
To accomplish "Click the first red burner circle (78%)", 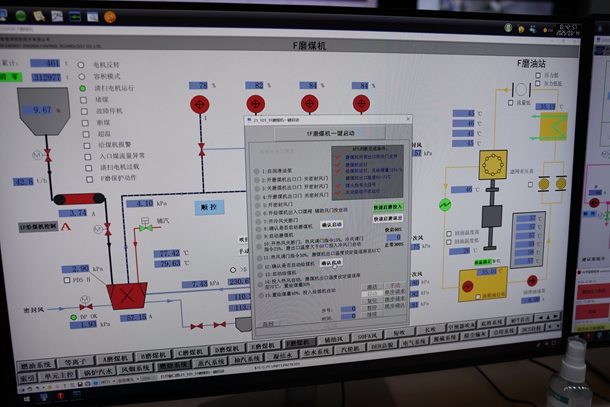I will click(x=200, y=103).
